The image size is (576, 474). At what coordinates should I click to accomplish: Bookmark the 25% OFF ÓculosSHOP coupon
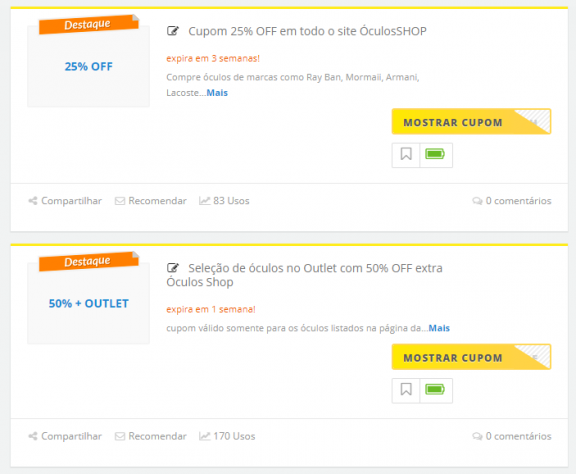point(406,155)
